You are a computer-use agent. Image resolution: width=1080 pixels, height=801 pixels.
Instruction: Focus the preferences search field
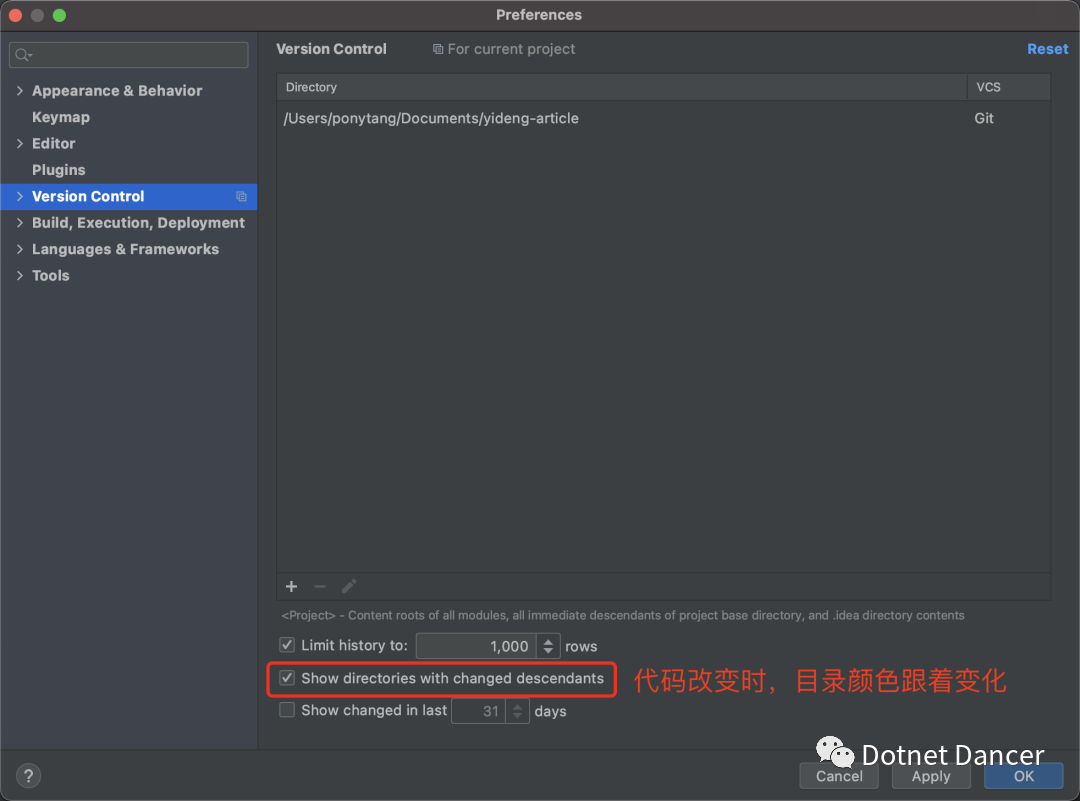tap(129, 55)
